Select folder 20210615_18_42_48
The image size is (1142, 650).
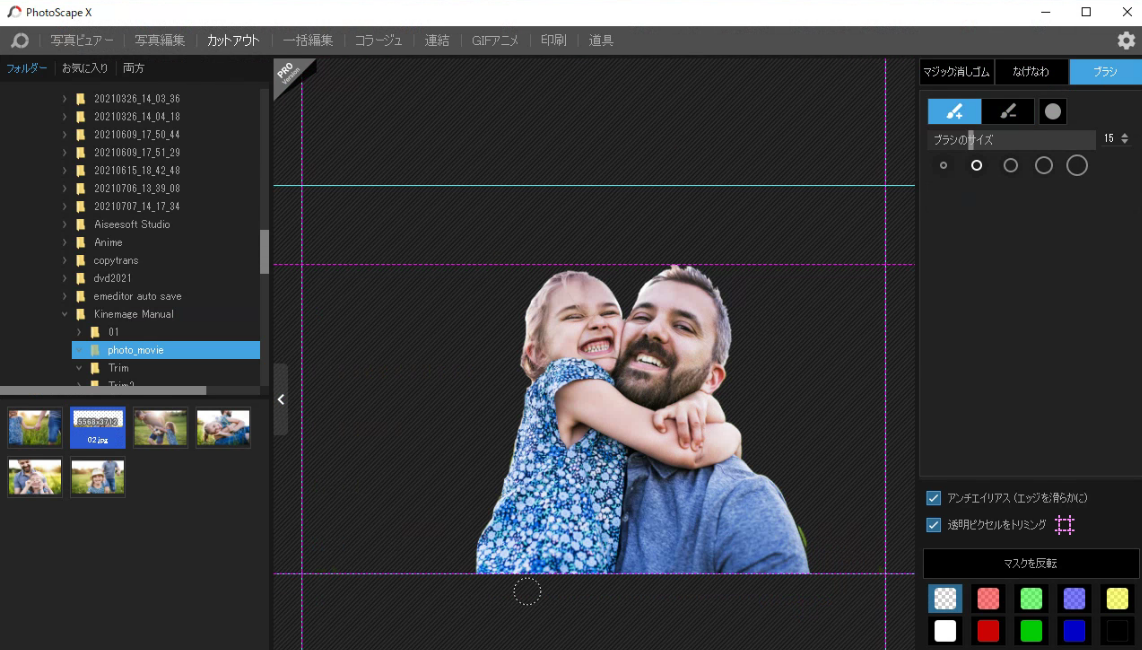pos(137,171)
